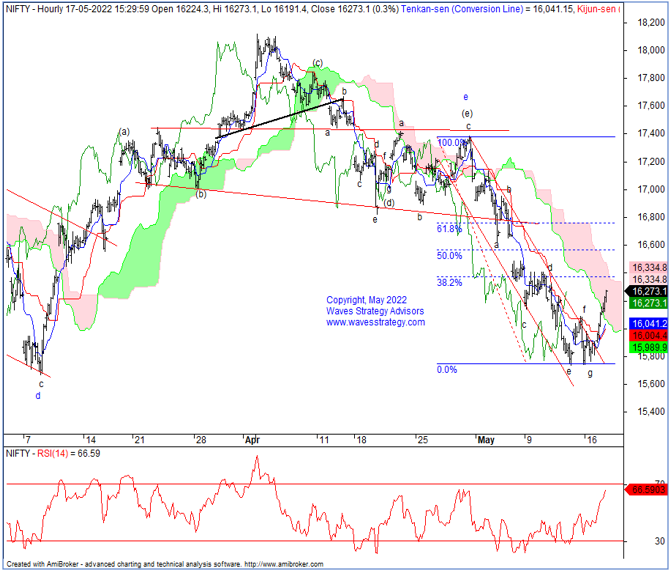The image size is (672, 572).
Task: Click the blue d wave label at bottom left
Action: pyautogui.click(x=38, y=396)
